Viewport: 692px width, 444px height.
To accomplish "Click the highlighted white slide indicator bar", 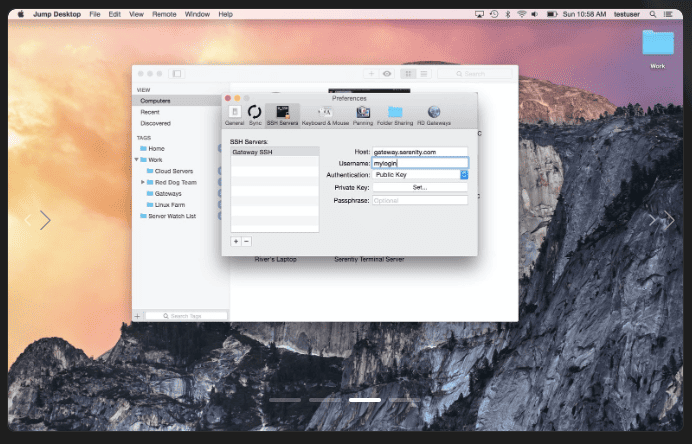I will (x=365, y=400).
